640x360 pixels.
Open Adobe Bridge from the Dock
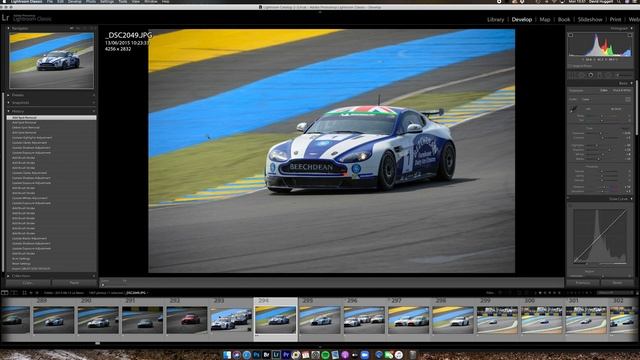[x=266, y=355]
